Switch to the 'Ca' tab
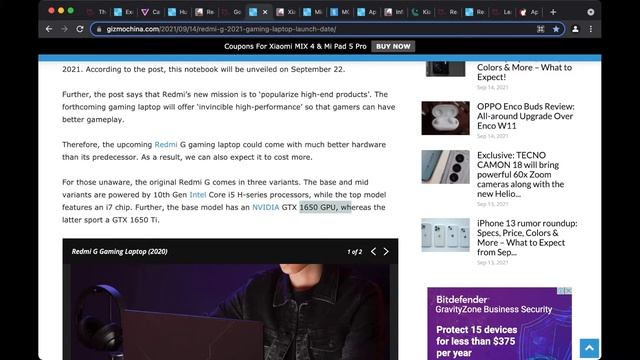 pyautogui.click(x=150, y=12)
